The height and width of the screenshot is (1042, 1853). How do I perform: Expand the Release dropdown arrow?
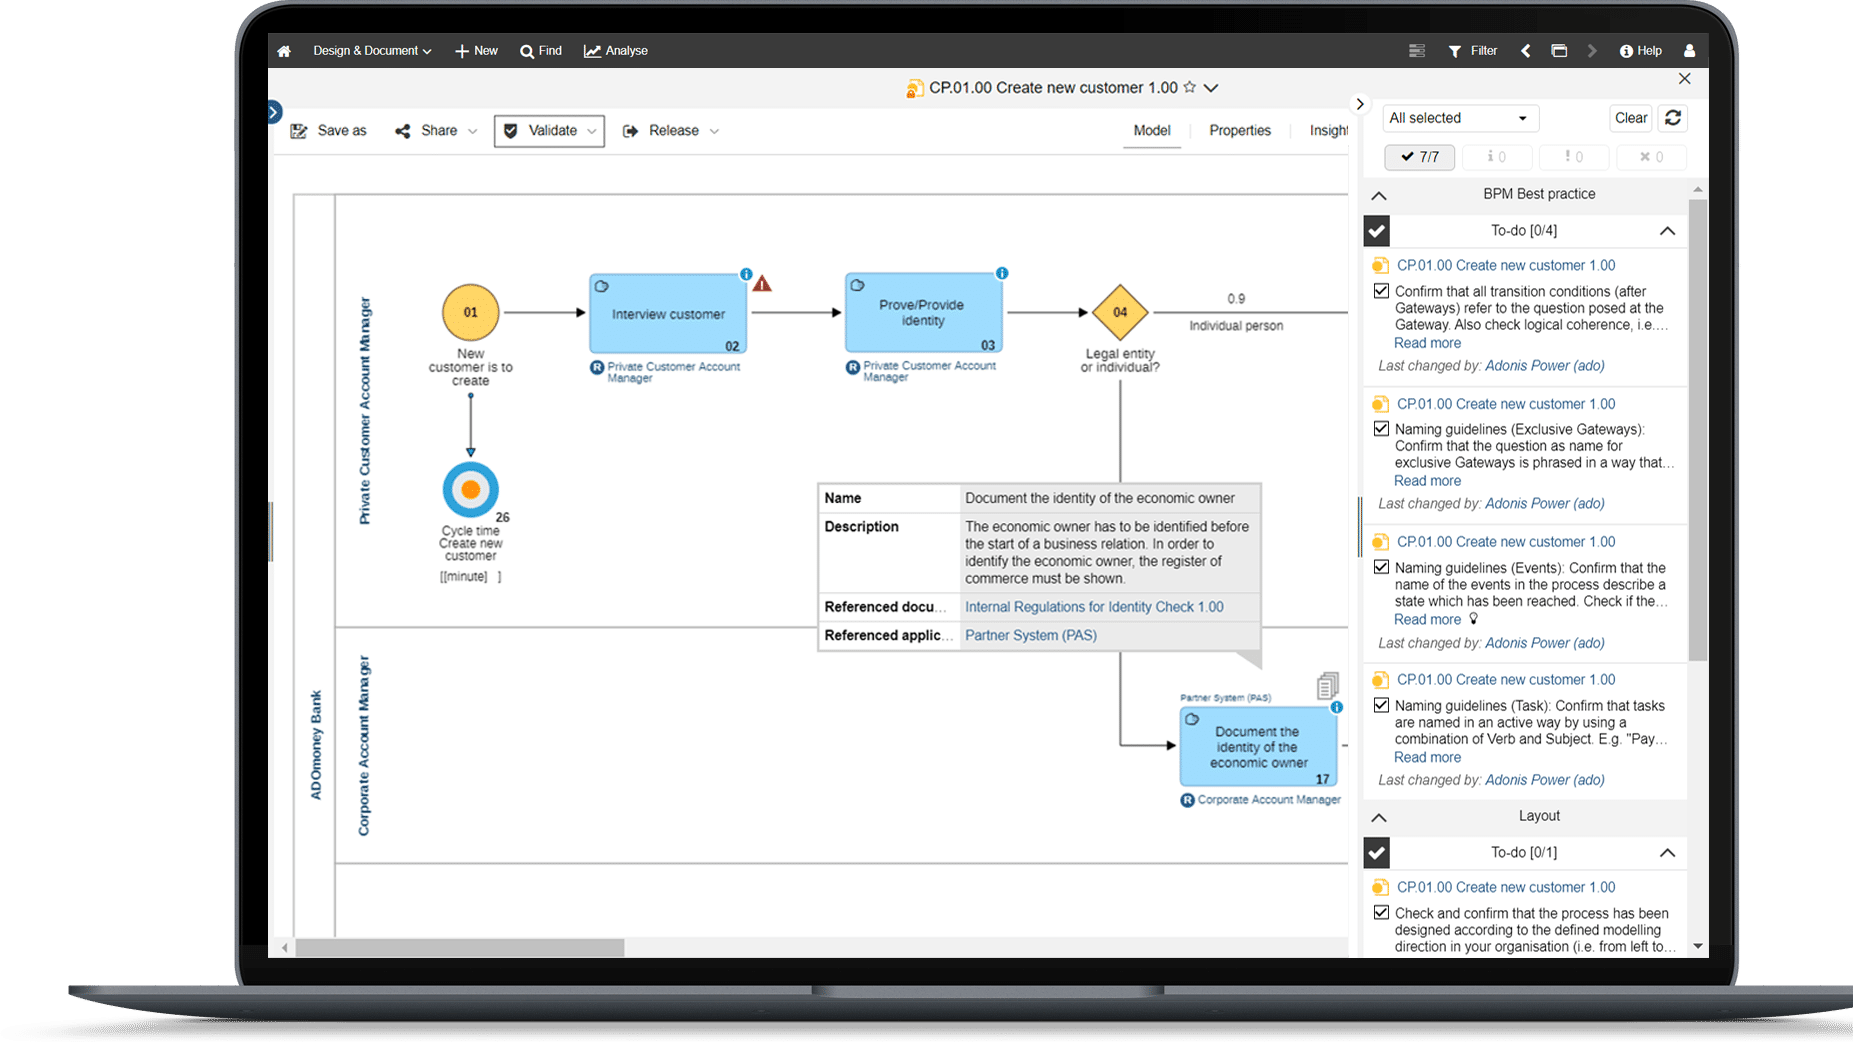tap(714, 131)
